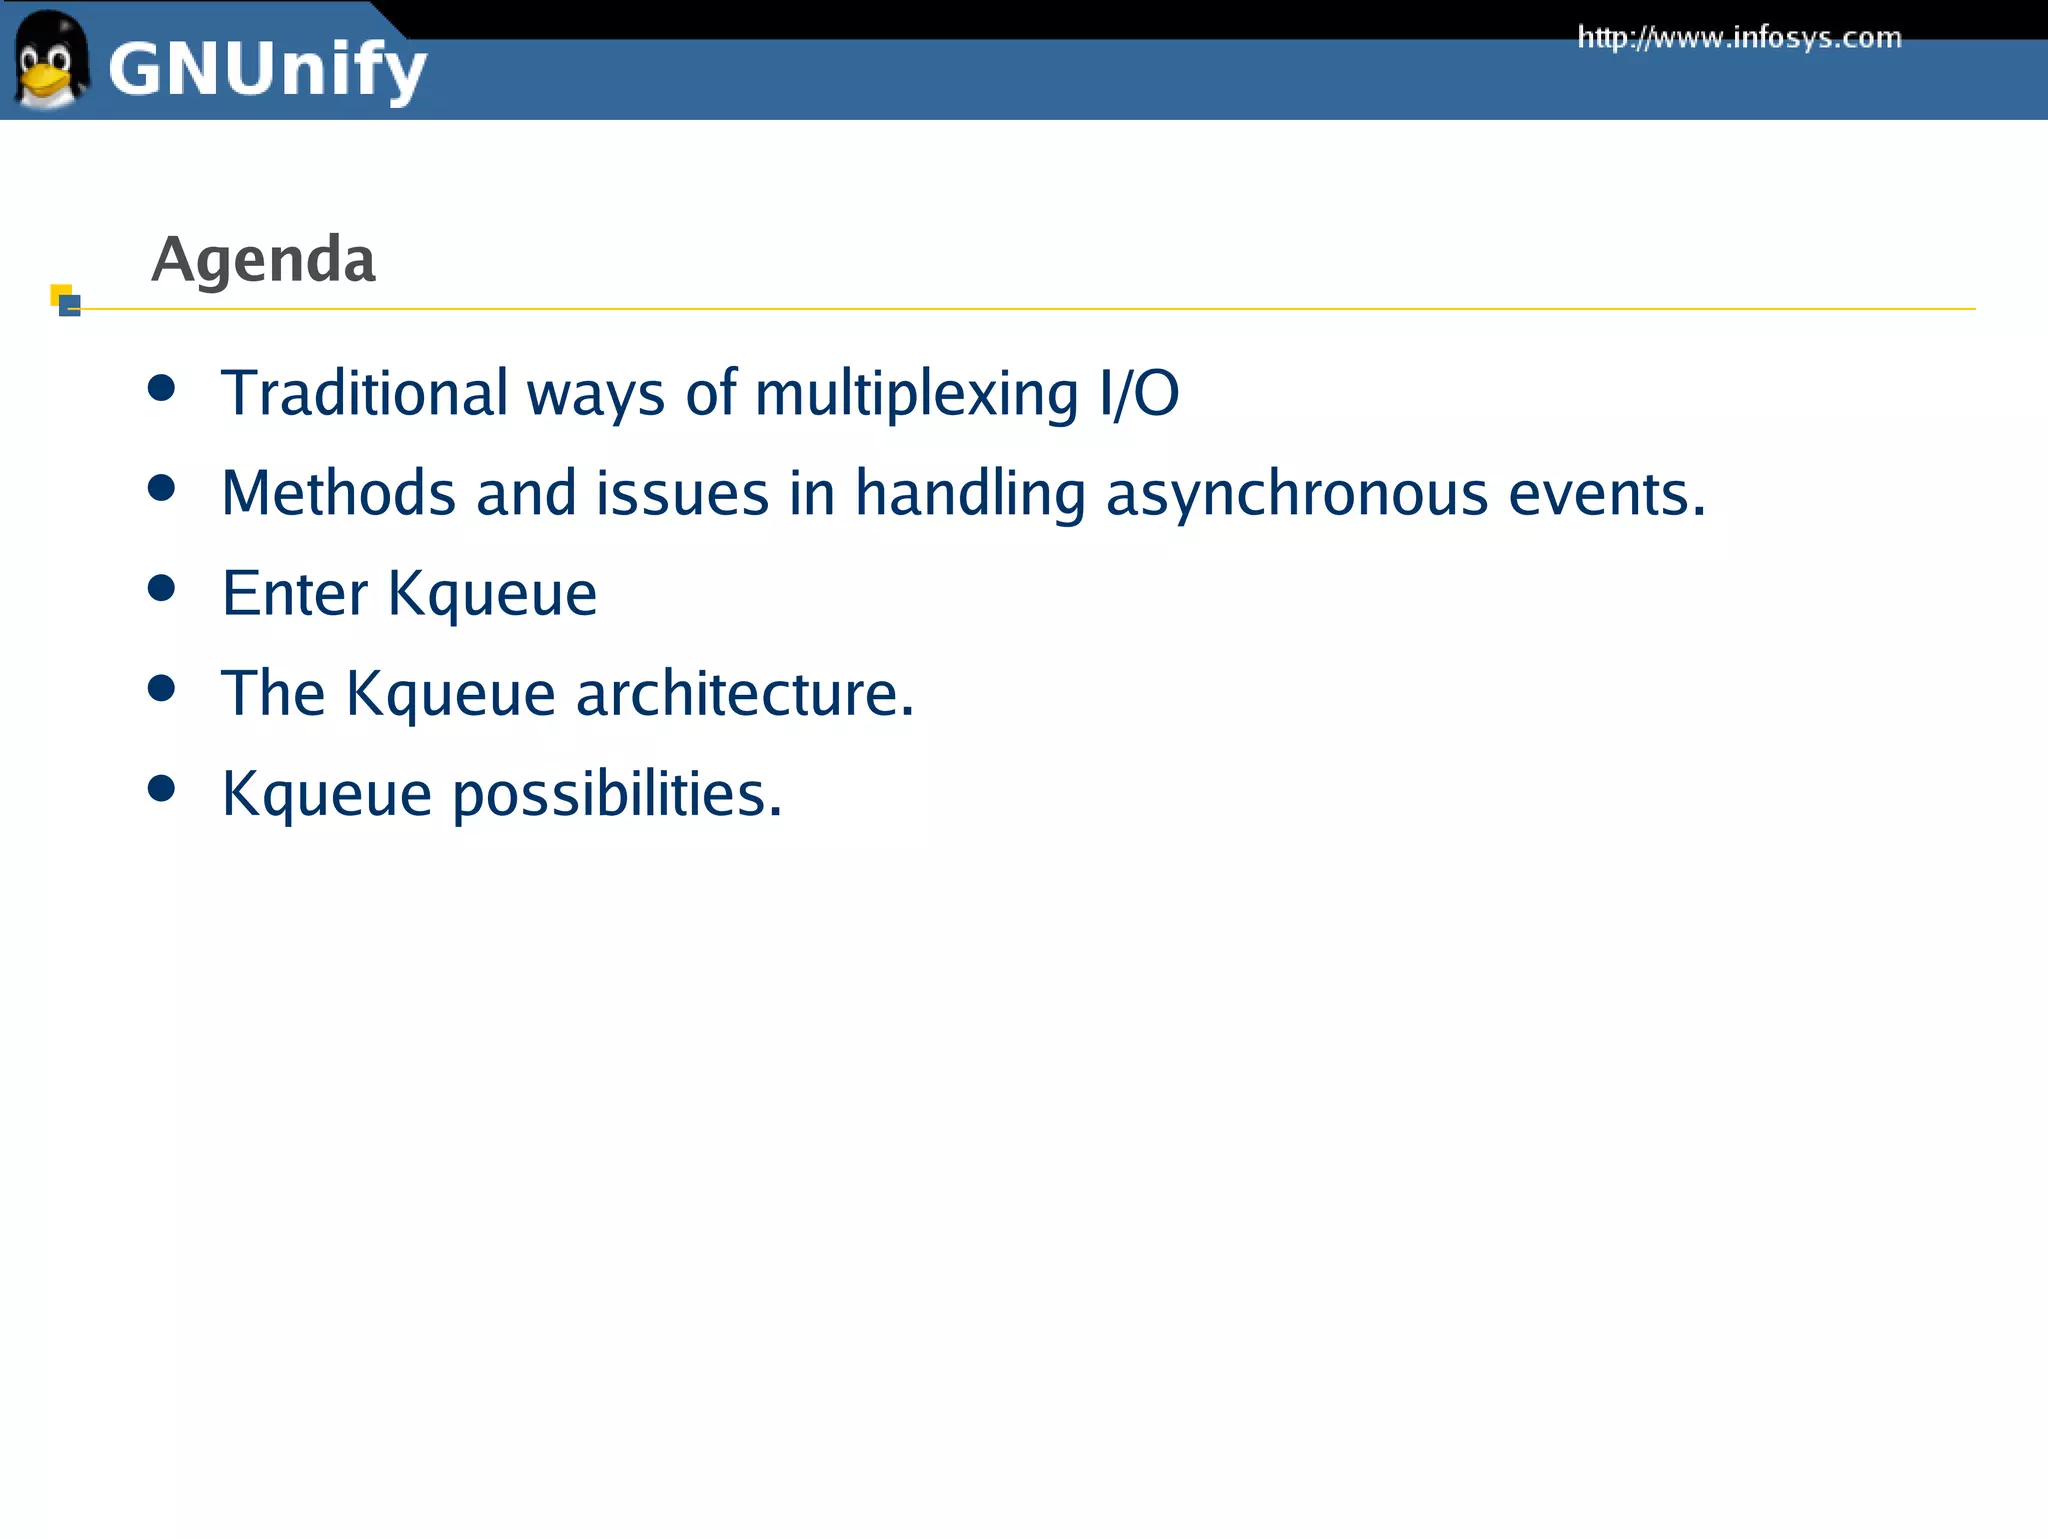
Task: Click the black top strip of header
Action: (x=1000, y=18)
